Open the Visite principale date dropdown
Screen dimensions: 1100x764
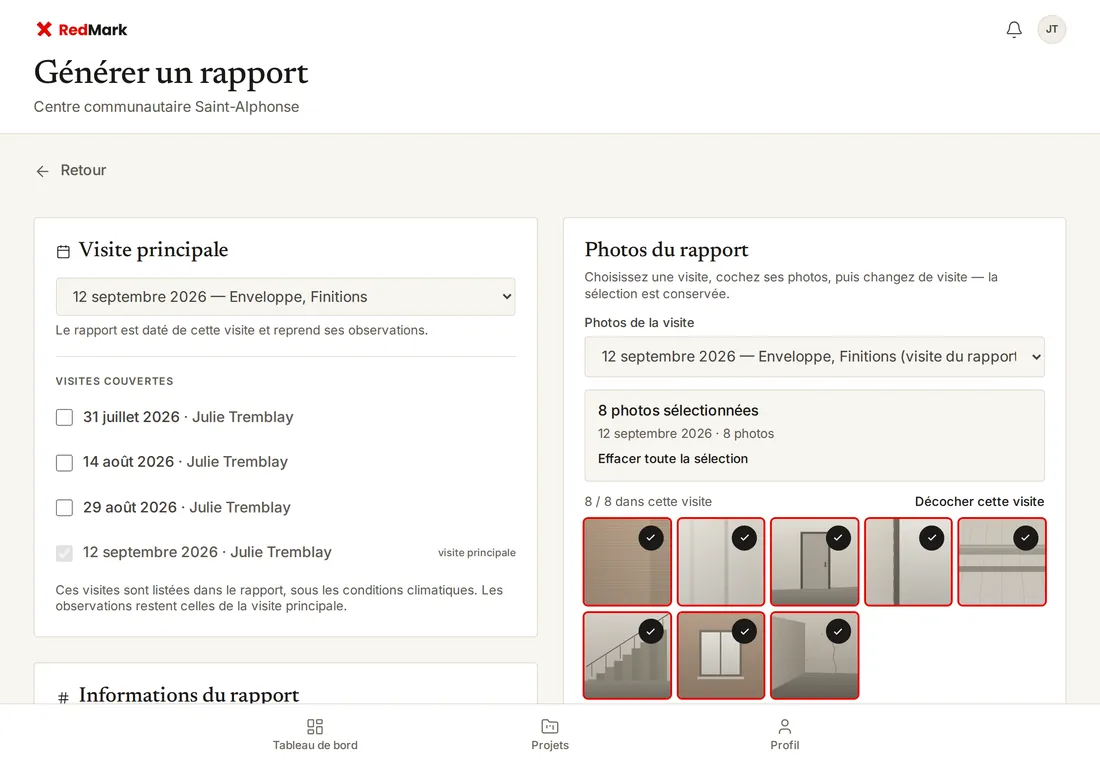(x=286, y=297)
